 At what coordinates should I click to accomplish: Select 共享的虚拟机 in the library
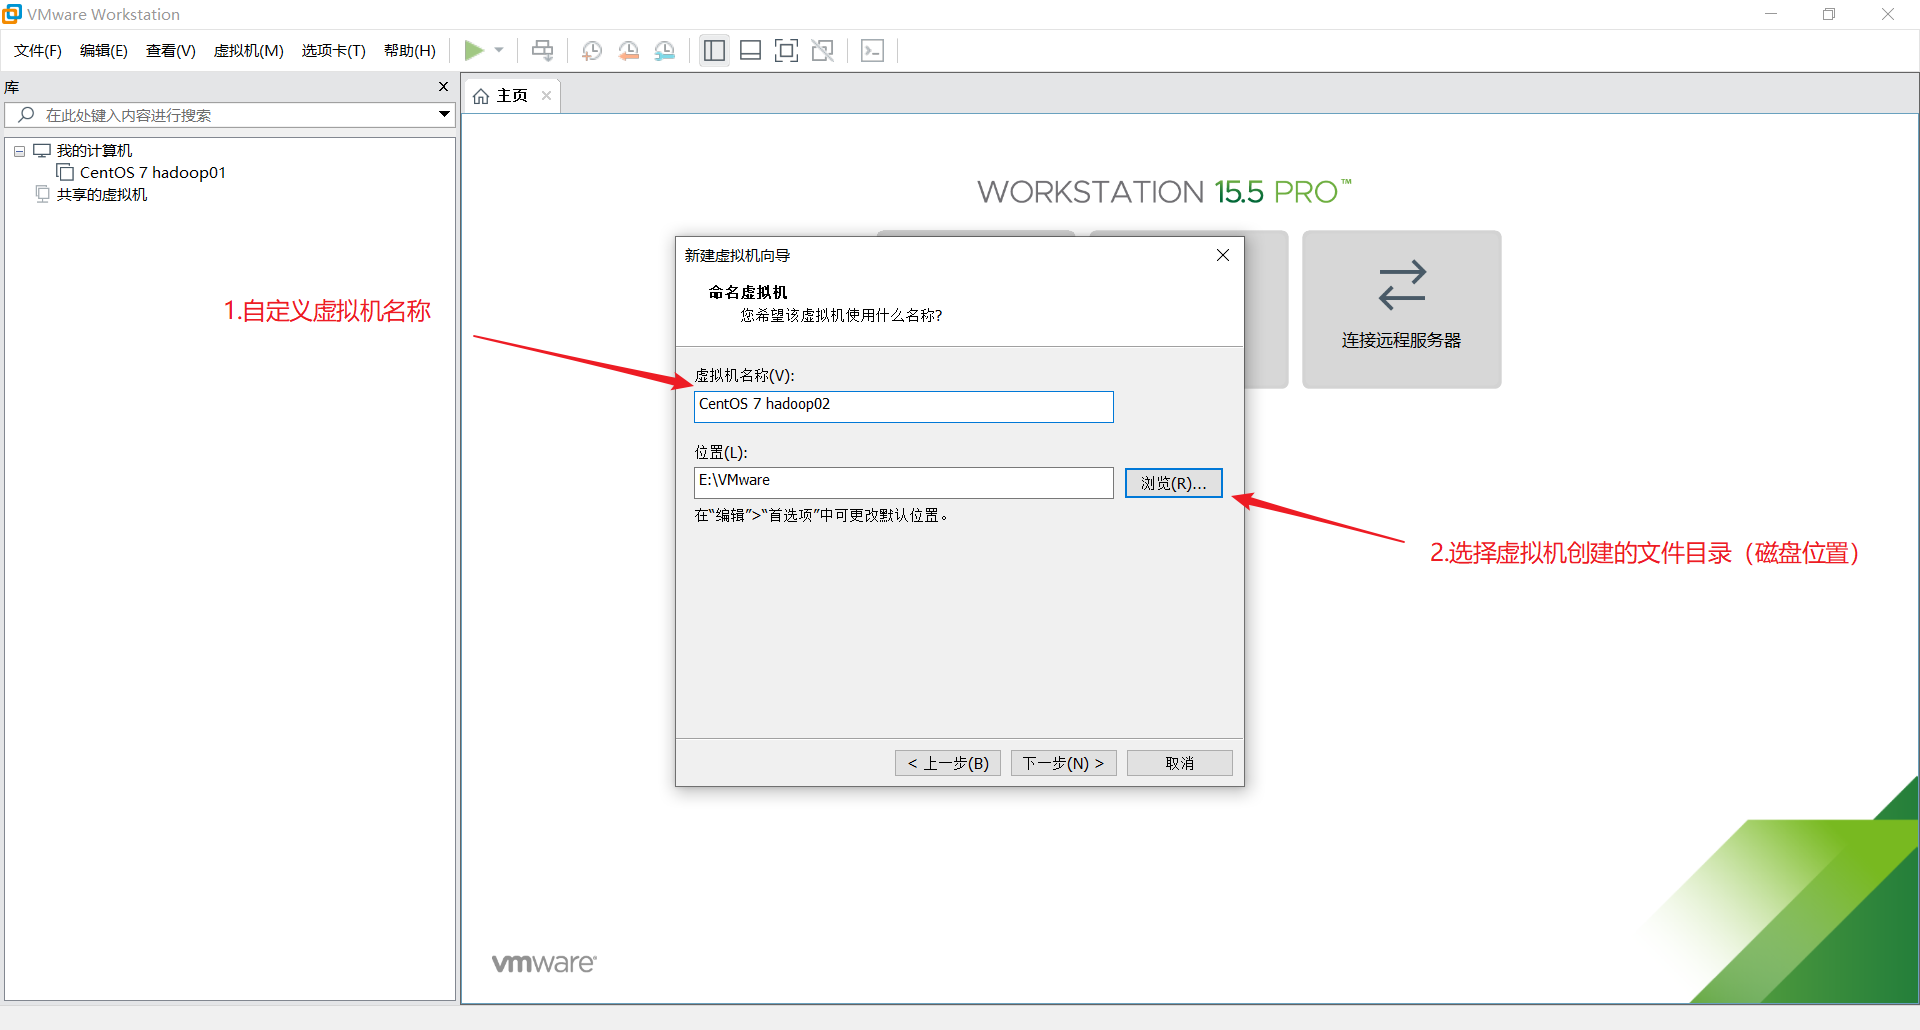click(102, 195)
